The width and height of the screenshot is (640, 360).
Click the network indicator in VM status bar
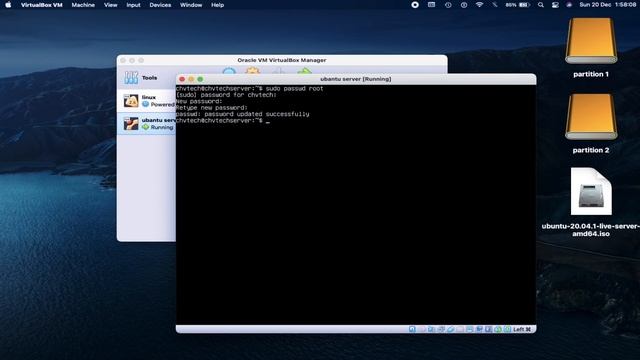[441, 329]
